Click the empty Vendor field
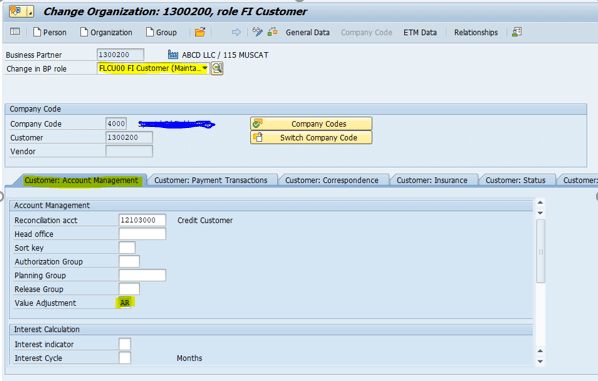Image resolution: width=598 pixels, height=381 pixels. click(129, 151)
